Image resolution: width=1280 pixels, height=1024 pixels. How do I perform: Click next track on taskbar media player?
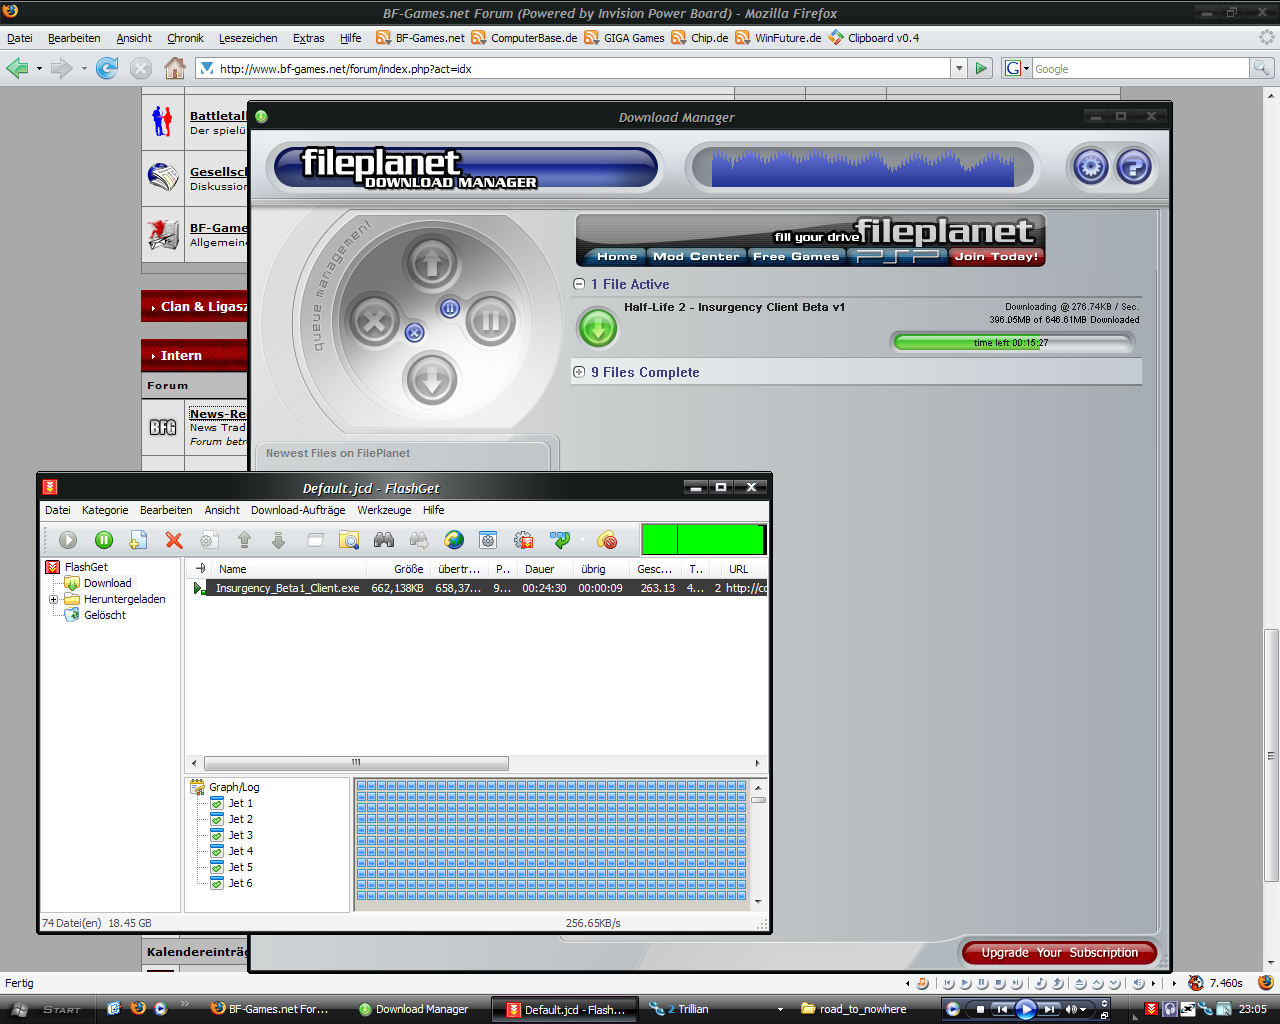1048,1009
